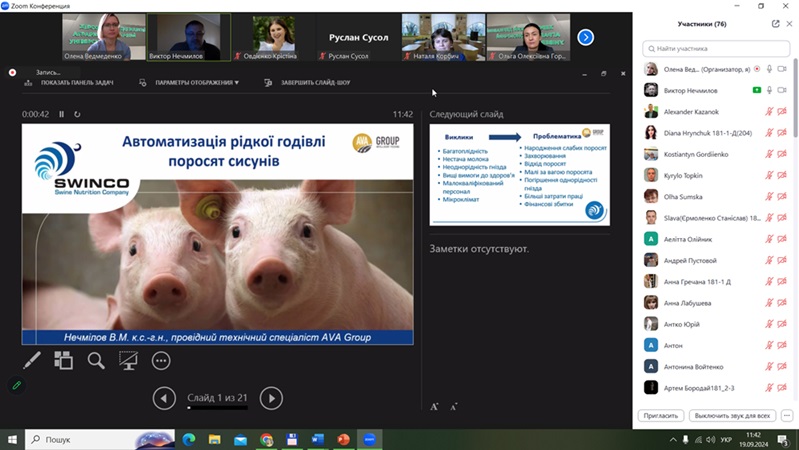Open system tray volume icon
799x450 pixels.
tap(711, 439)
